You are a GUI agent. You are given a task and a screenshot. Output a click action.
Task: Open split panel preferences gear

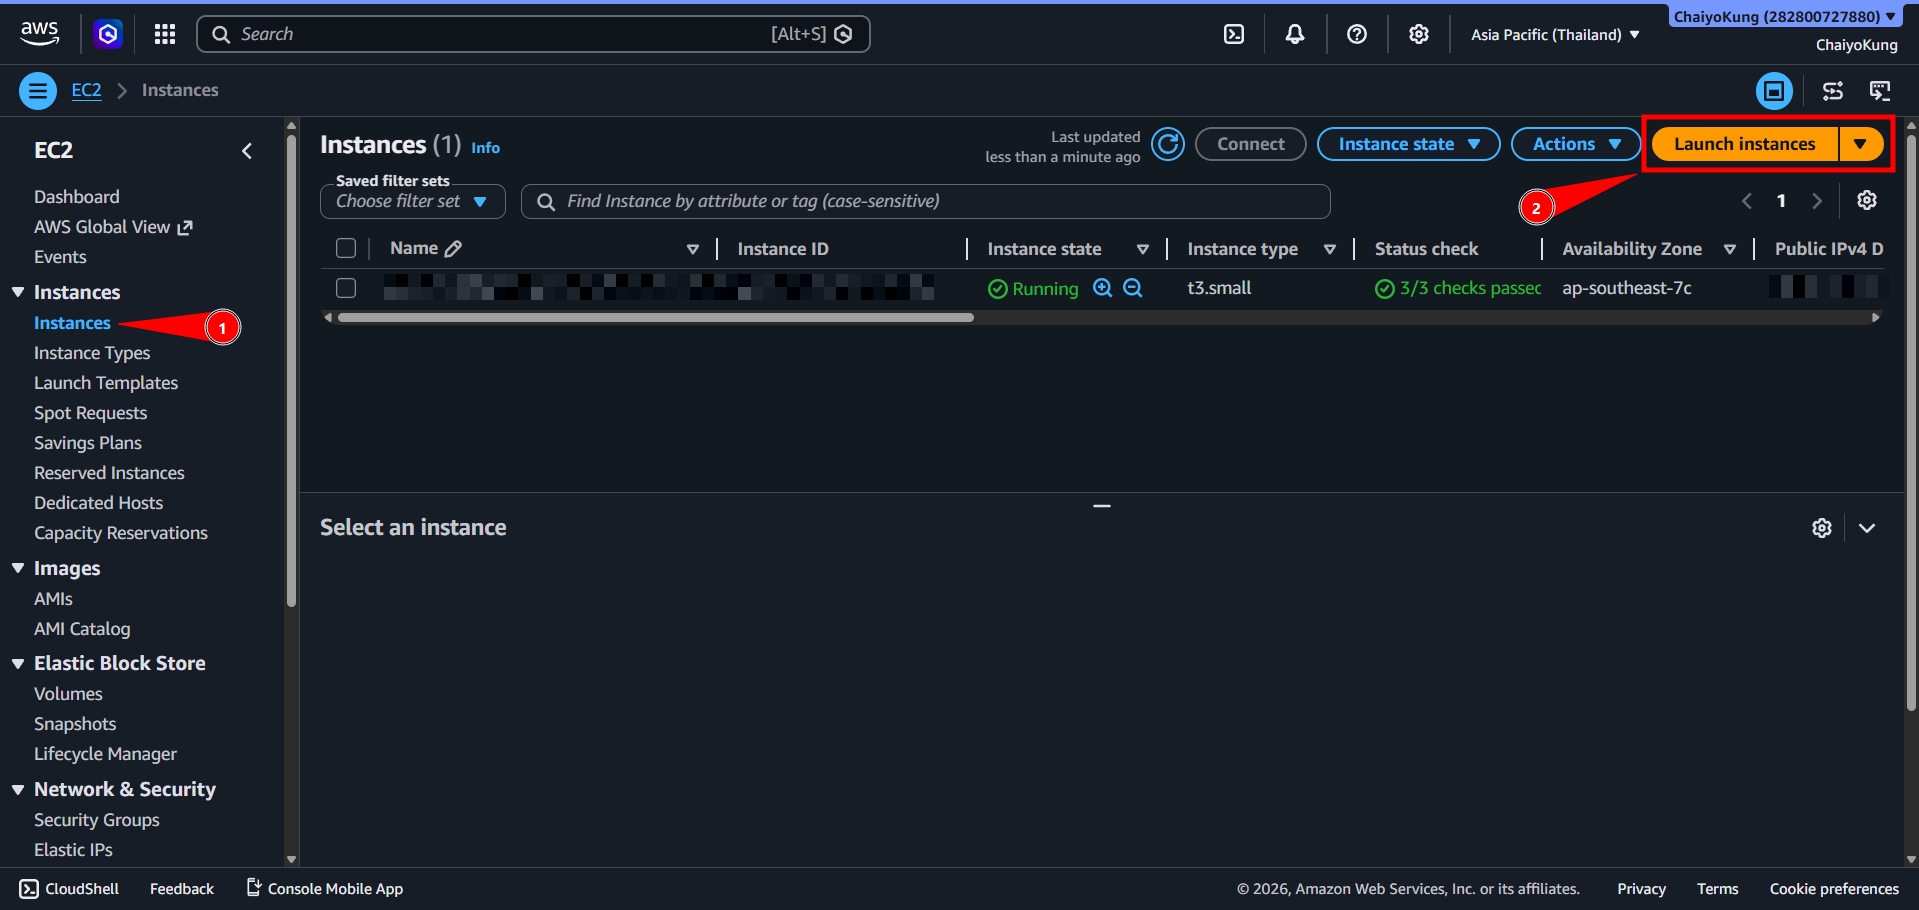(1822, 528)
